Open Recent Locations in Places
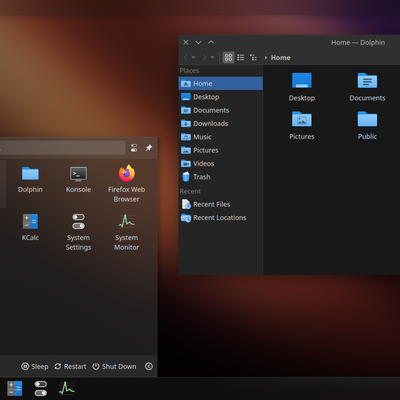 coord(221,217)
